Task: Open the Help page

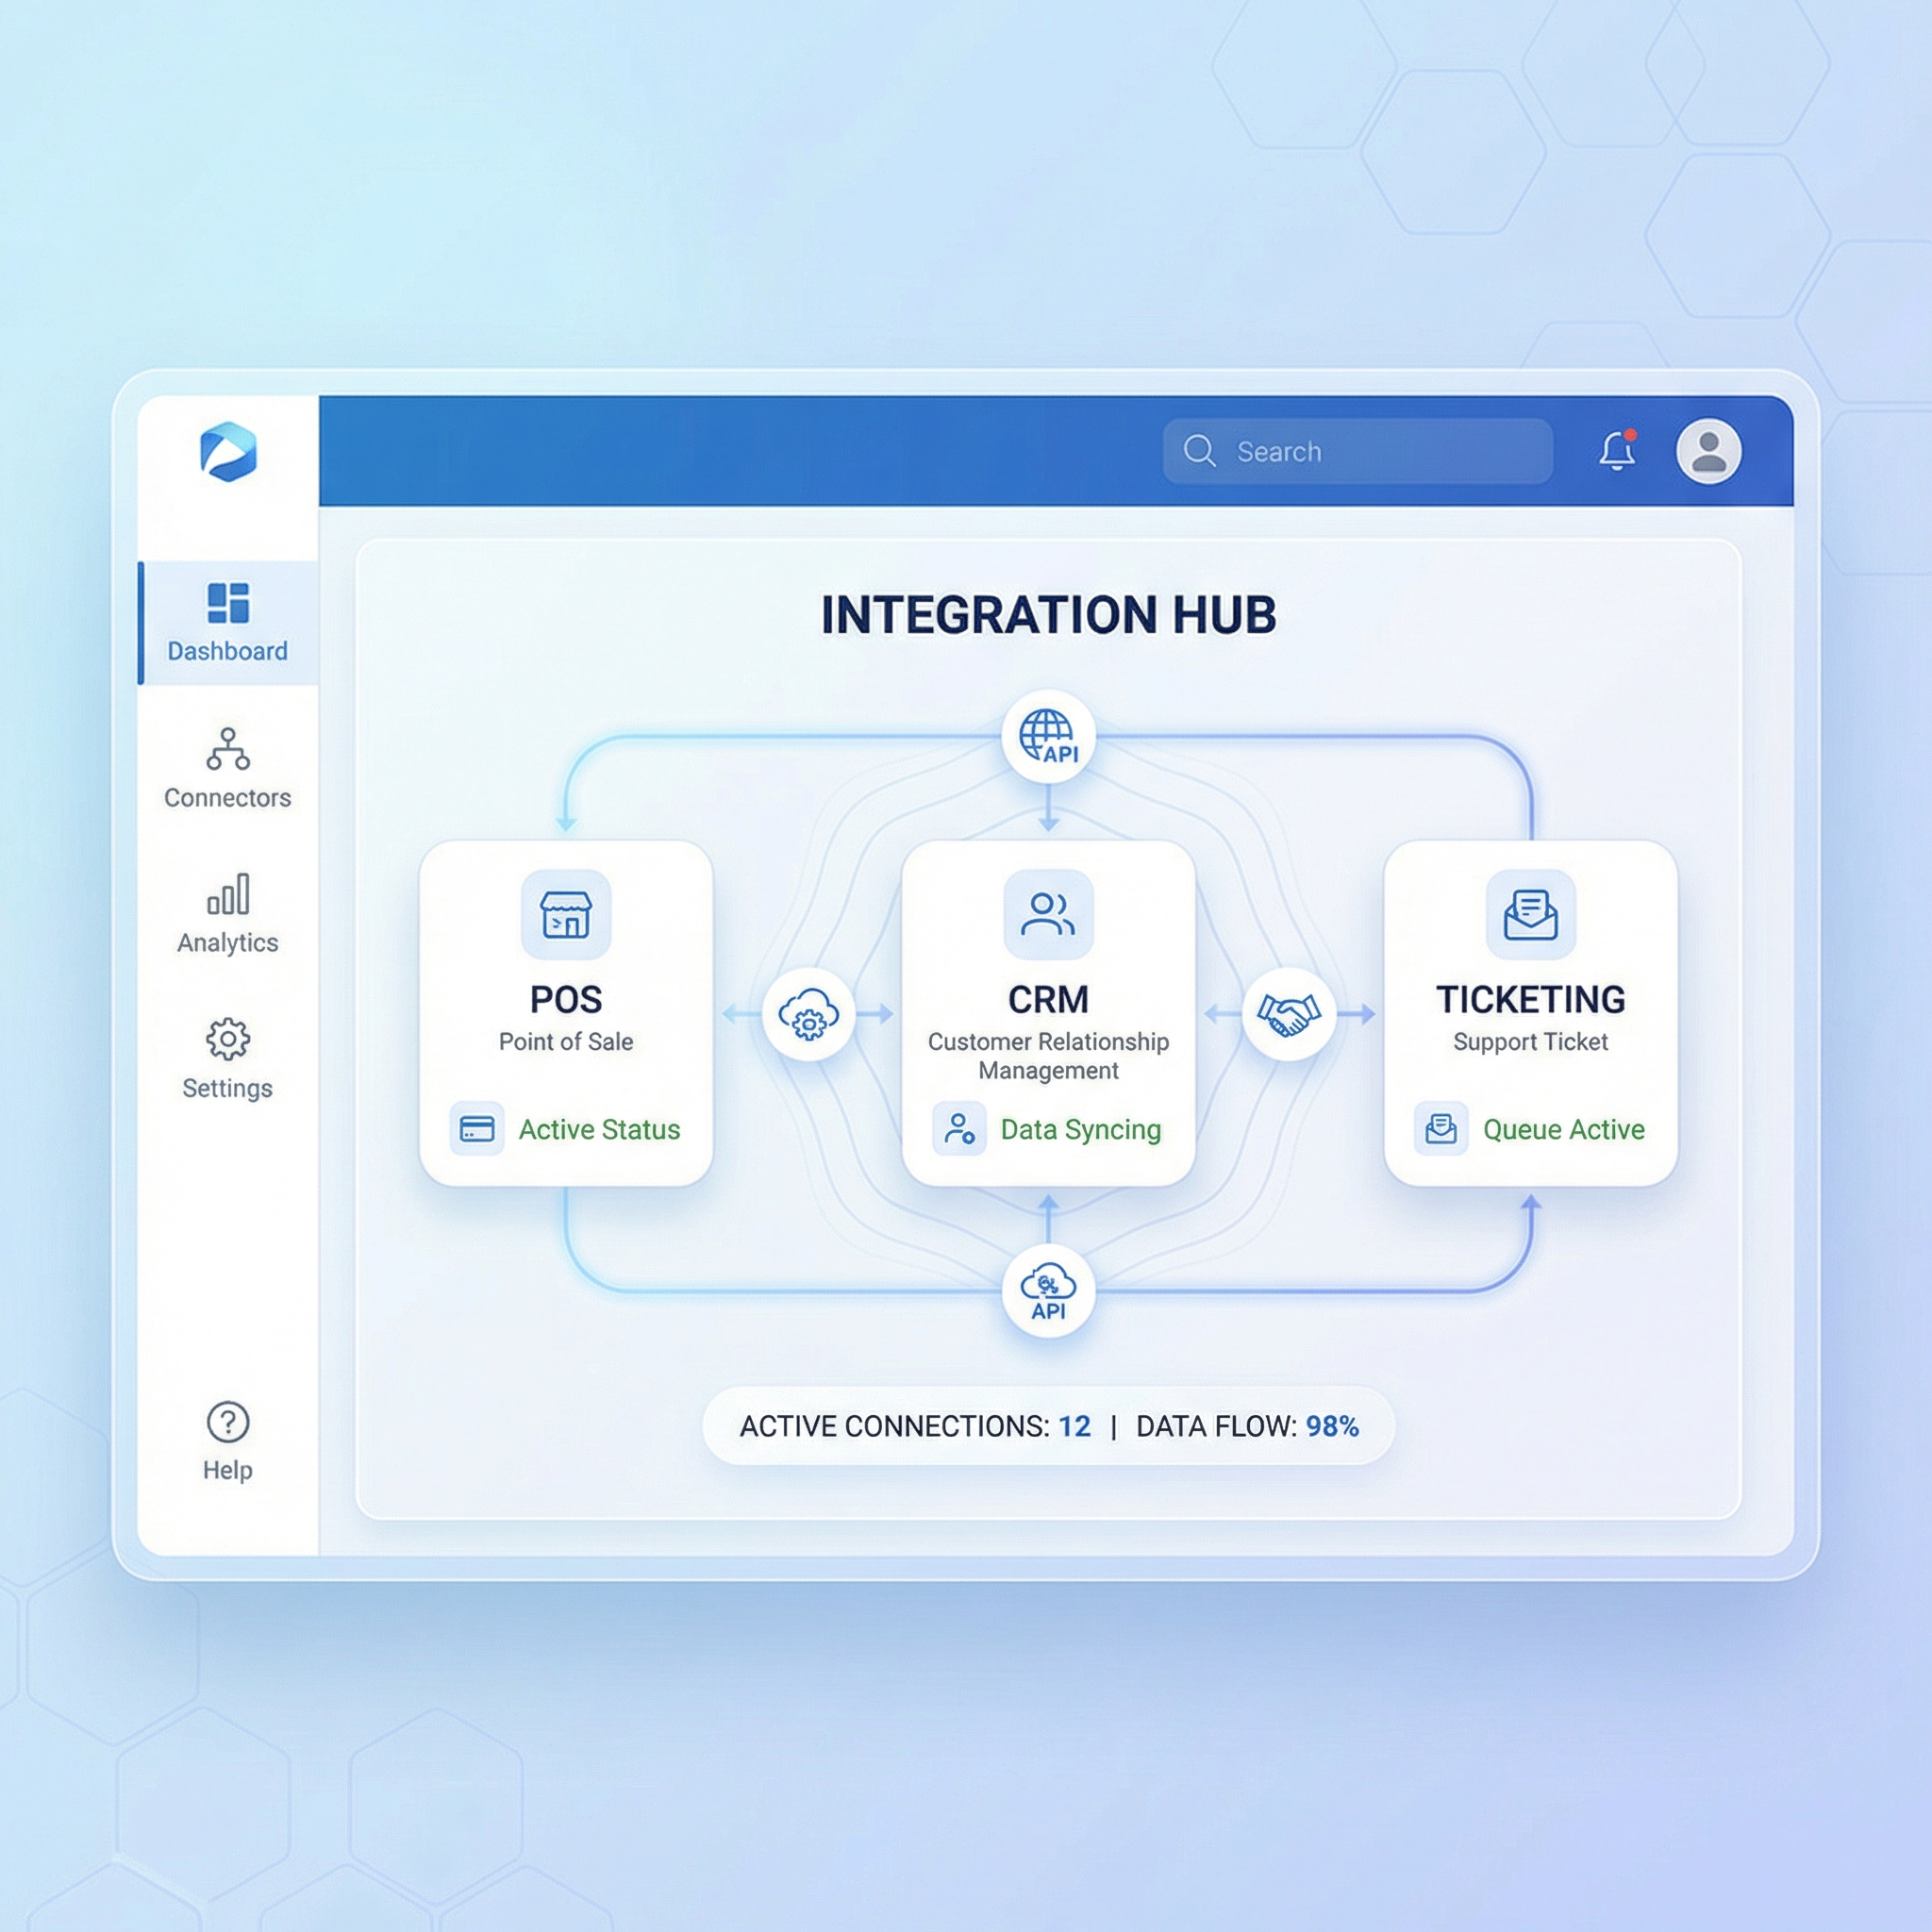Action: 228,1441
